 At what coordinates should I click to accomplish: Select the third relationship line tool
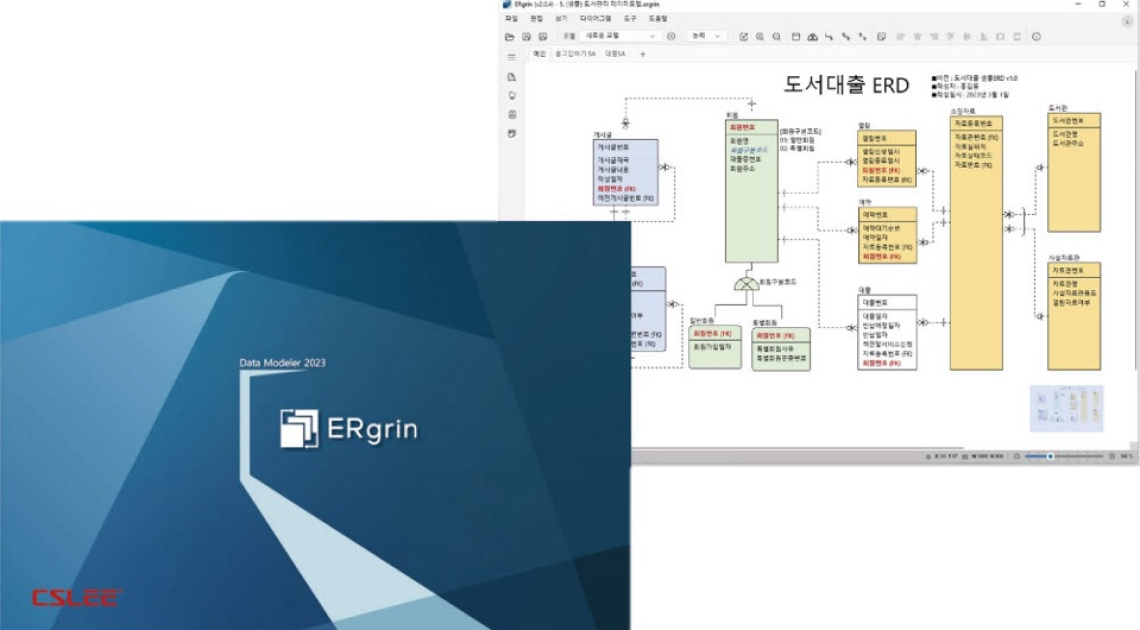pos(862,36)
